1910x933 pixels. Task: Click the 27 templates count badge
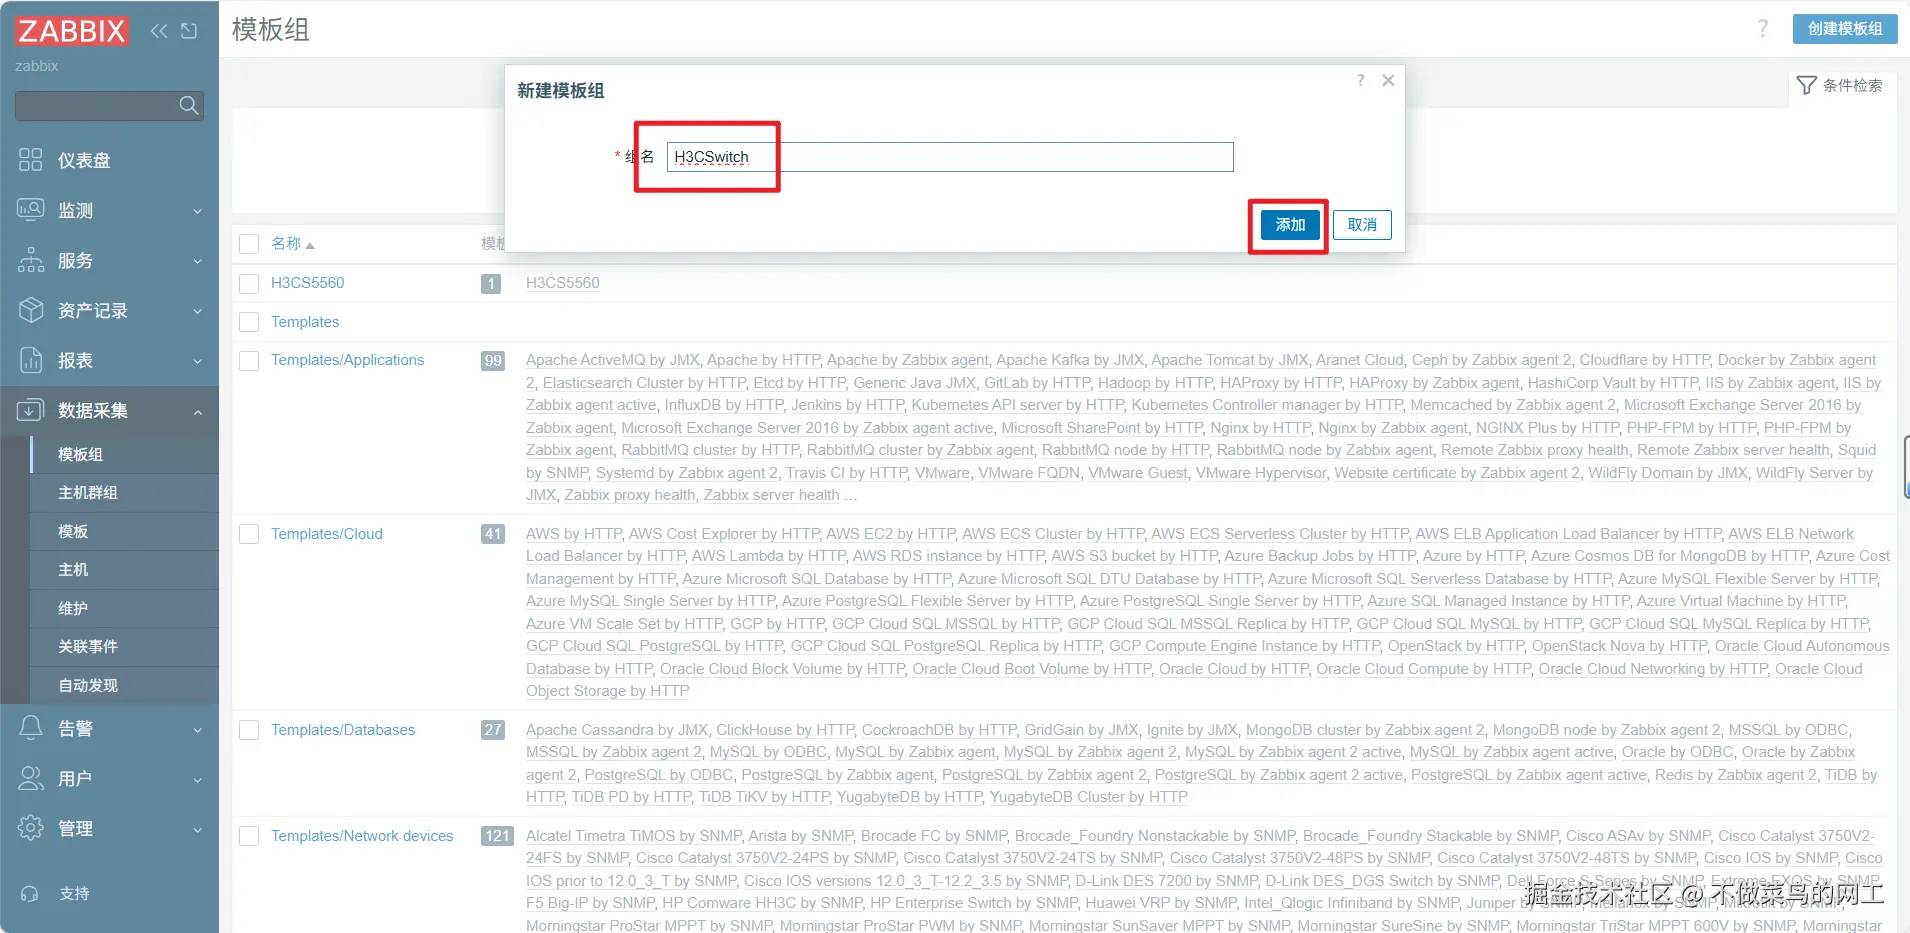493,730
